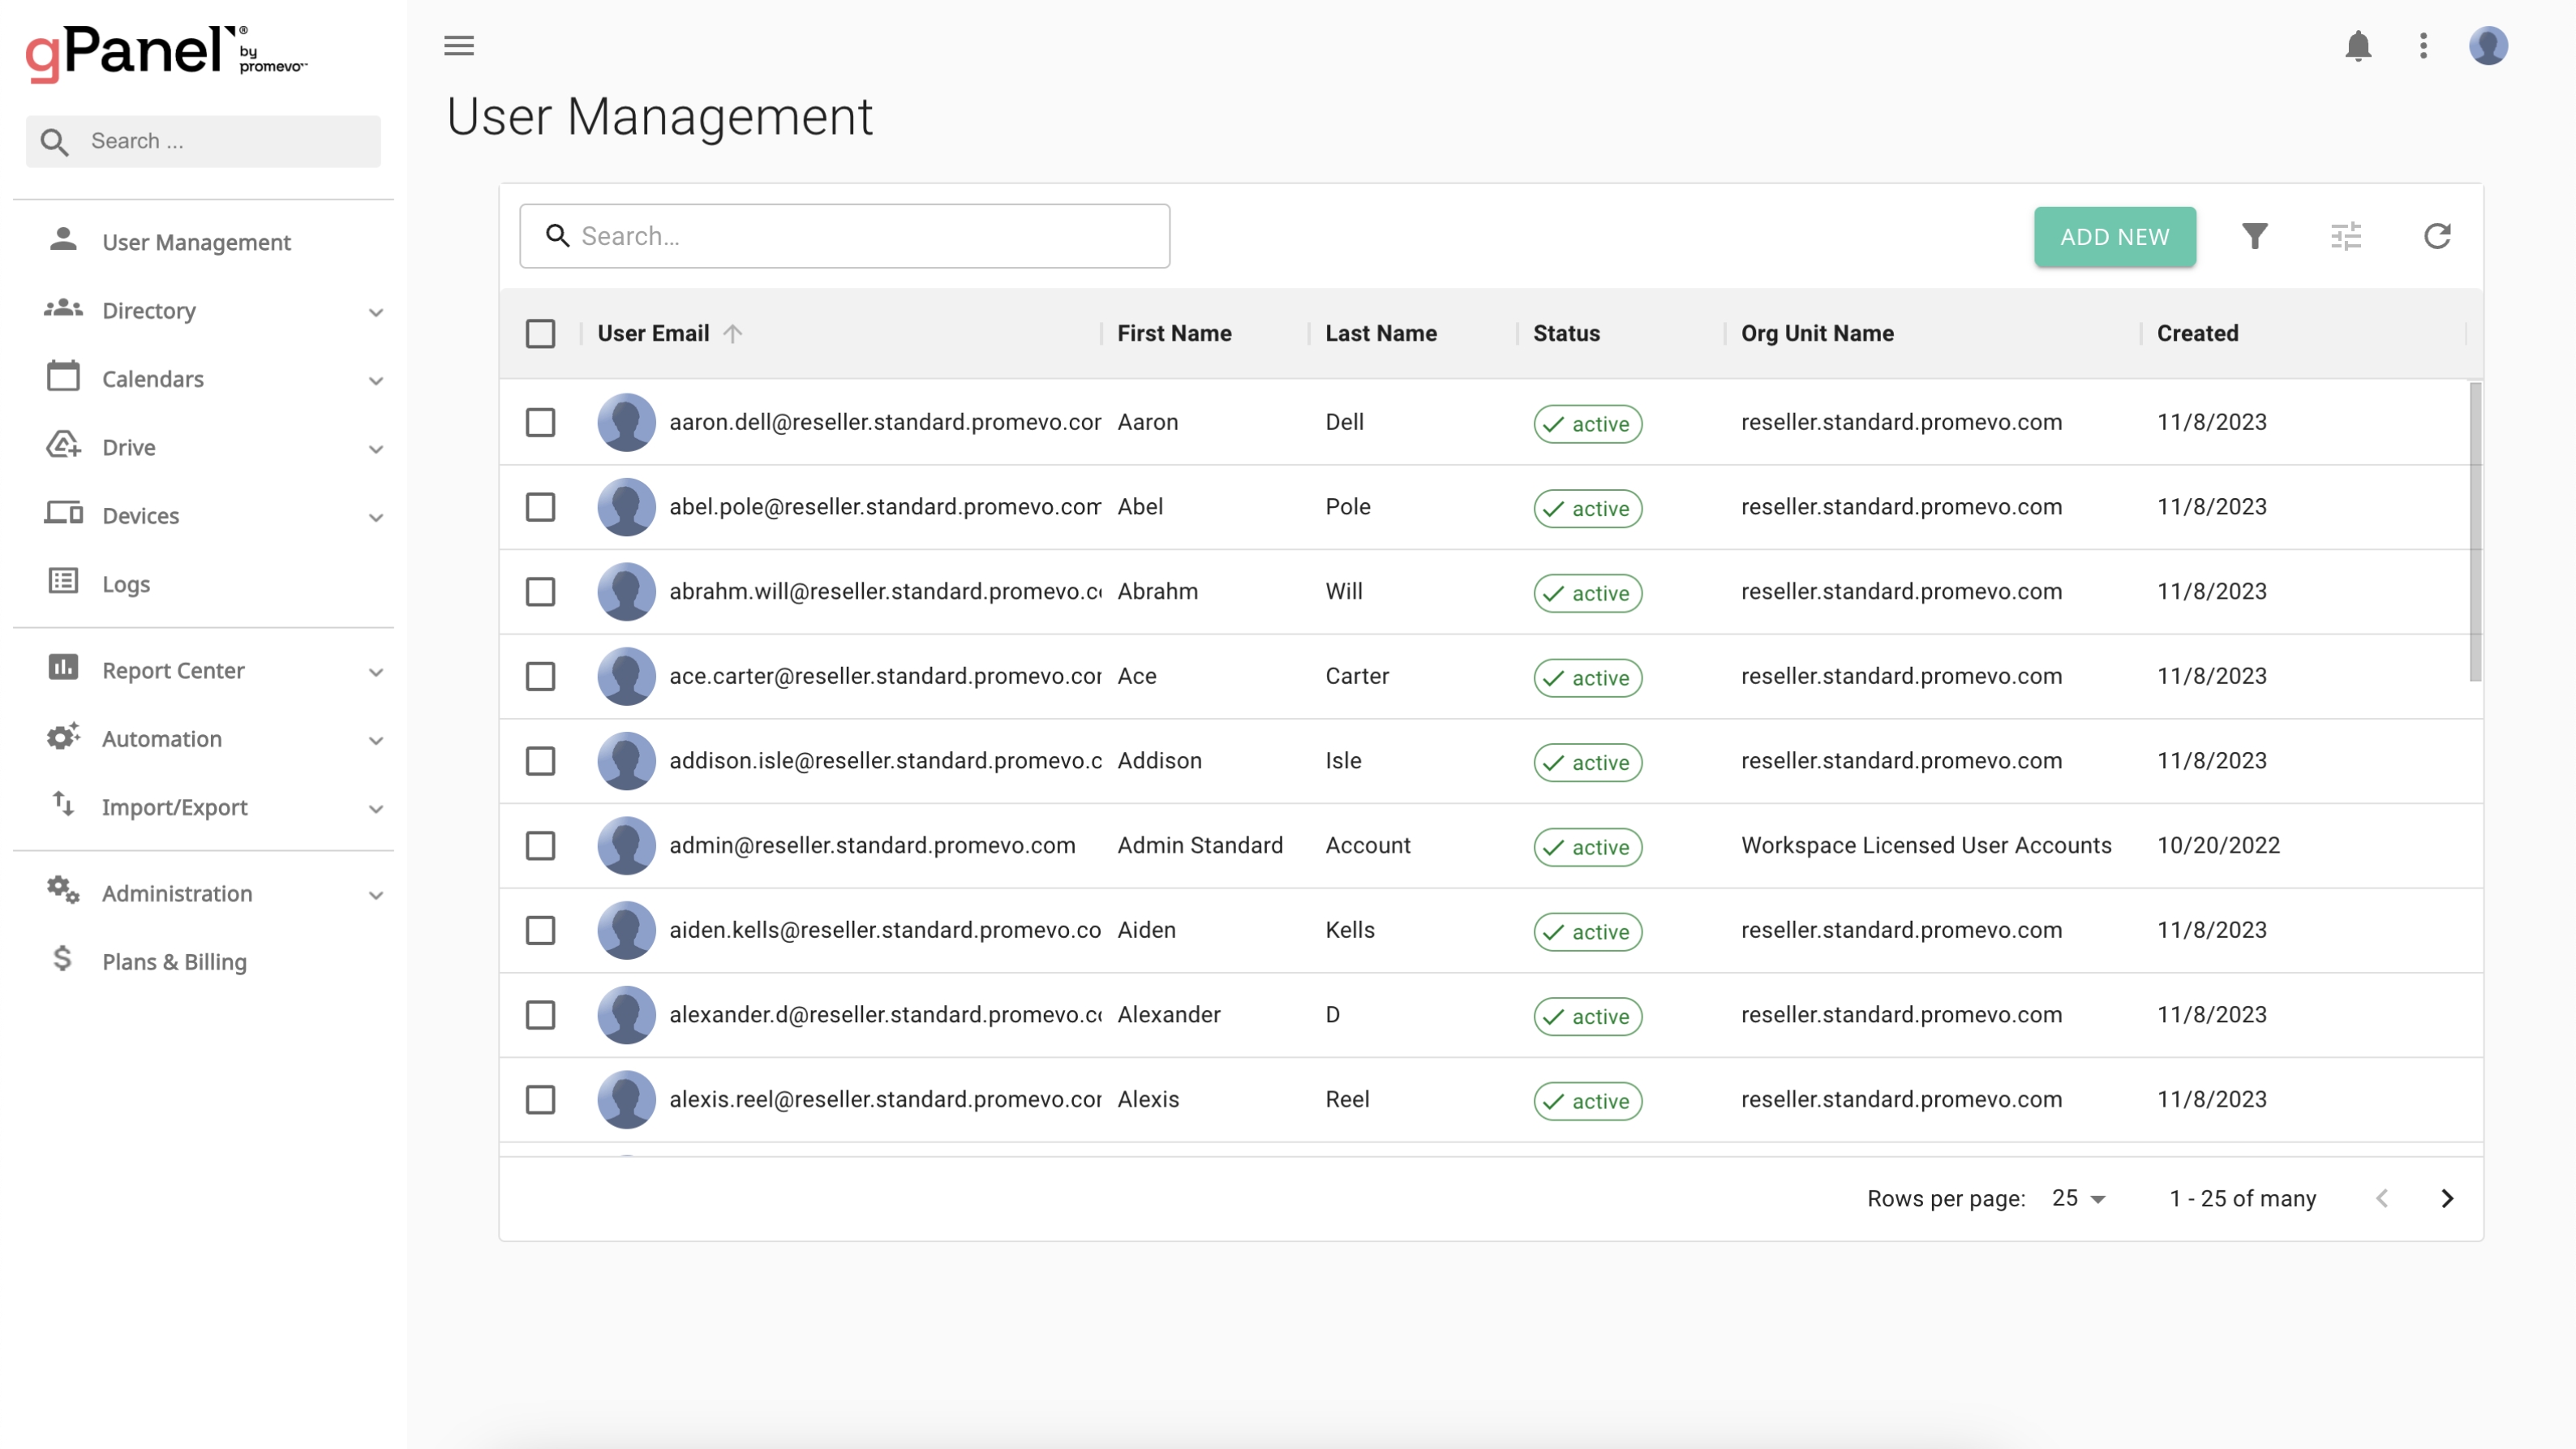The image size is (2576, 1449).
Task: Click the ADD NEW button
Action: [2114, 236]
